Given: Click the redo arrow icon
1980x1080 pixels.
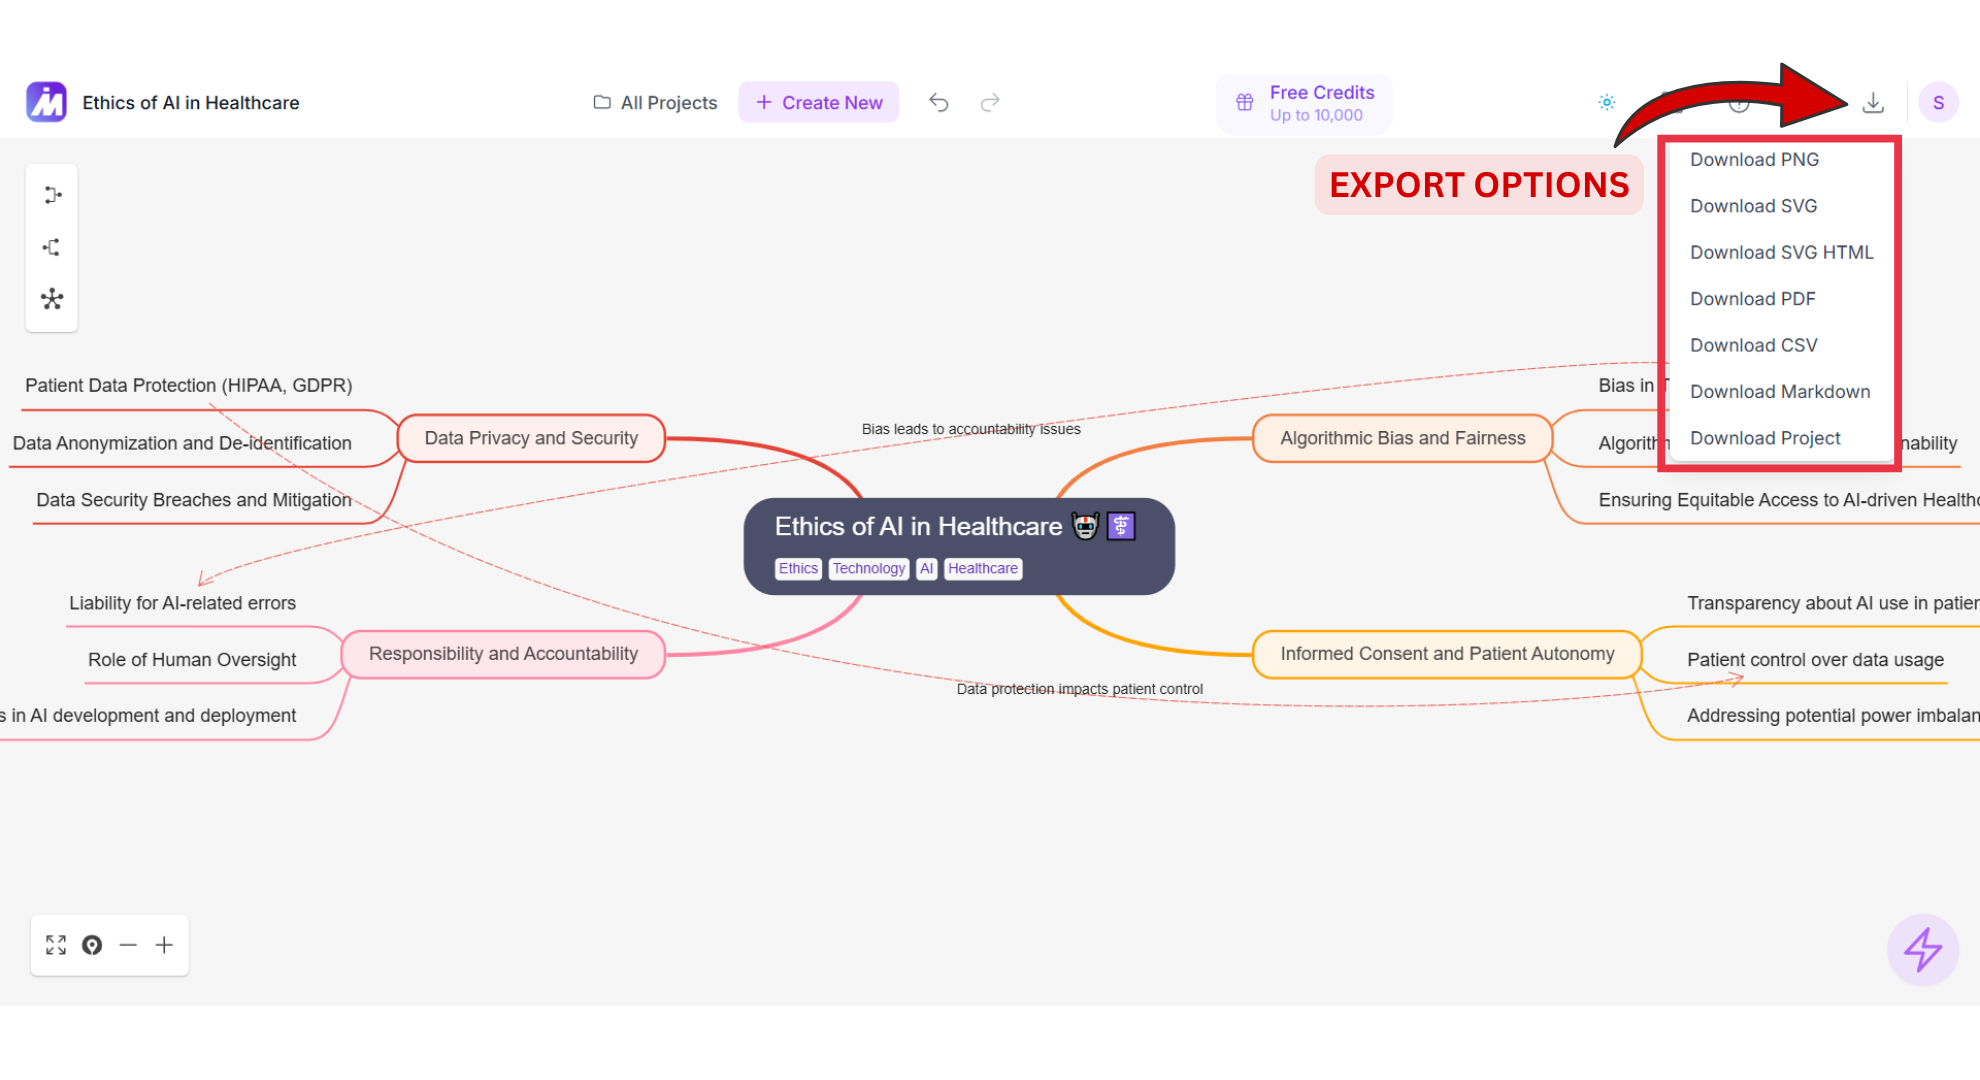Looking at the screenshot, I should (x=990, y=102).
